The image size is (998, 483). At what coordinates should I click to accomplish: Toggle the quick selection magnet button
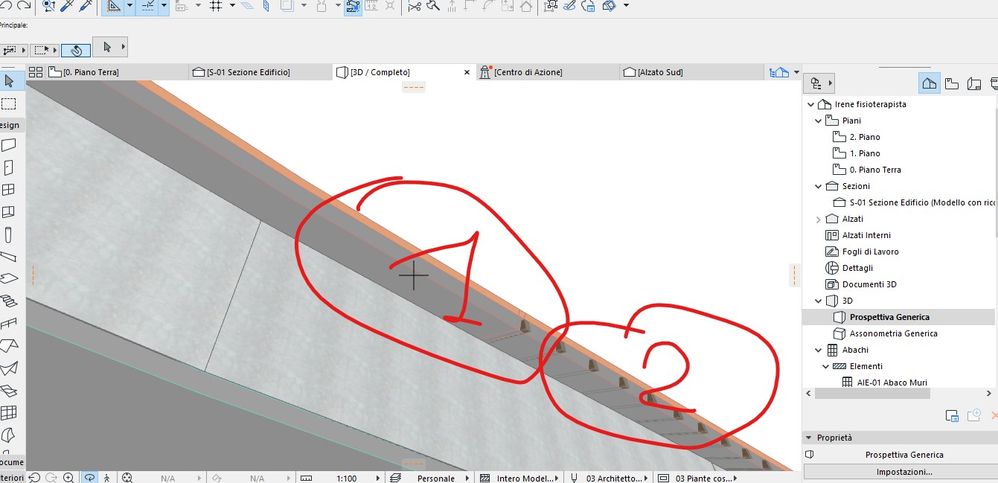[x=76, y=50]
